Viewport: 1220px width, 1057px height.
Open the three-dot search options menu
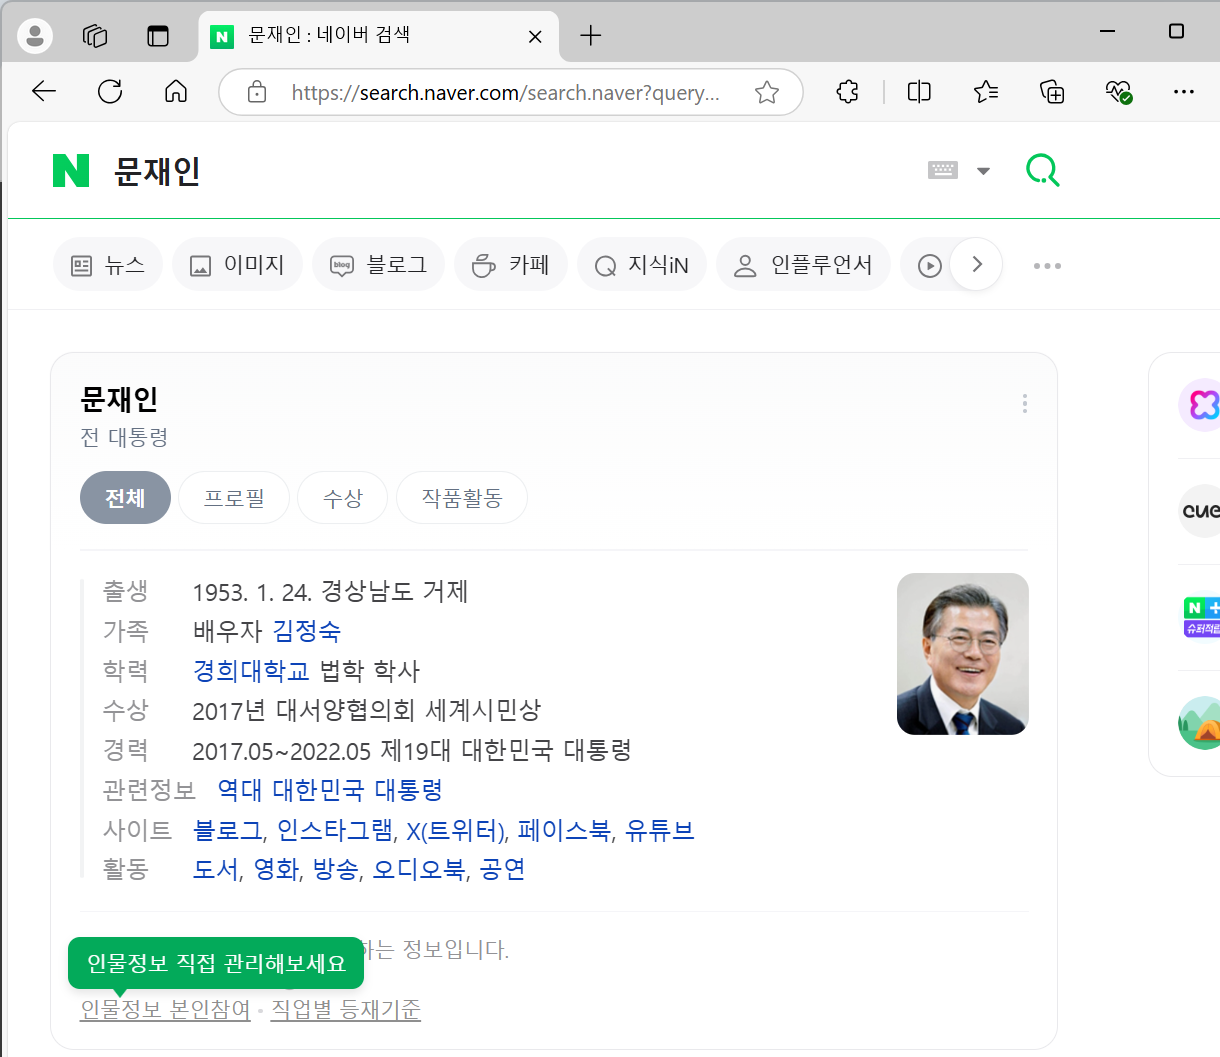(x=1047, y=266)
